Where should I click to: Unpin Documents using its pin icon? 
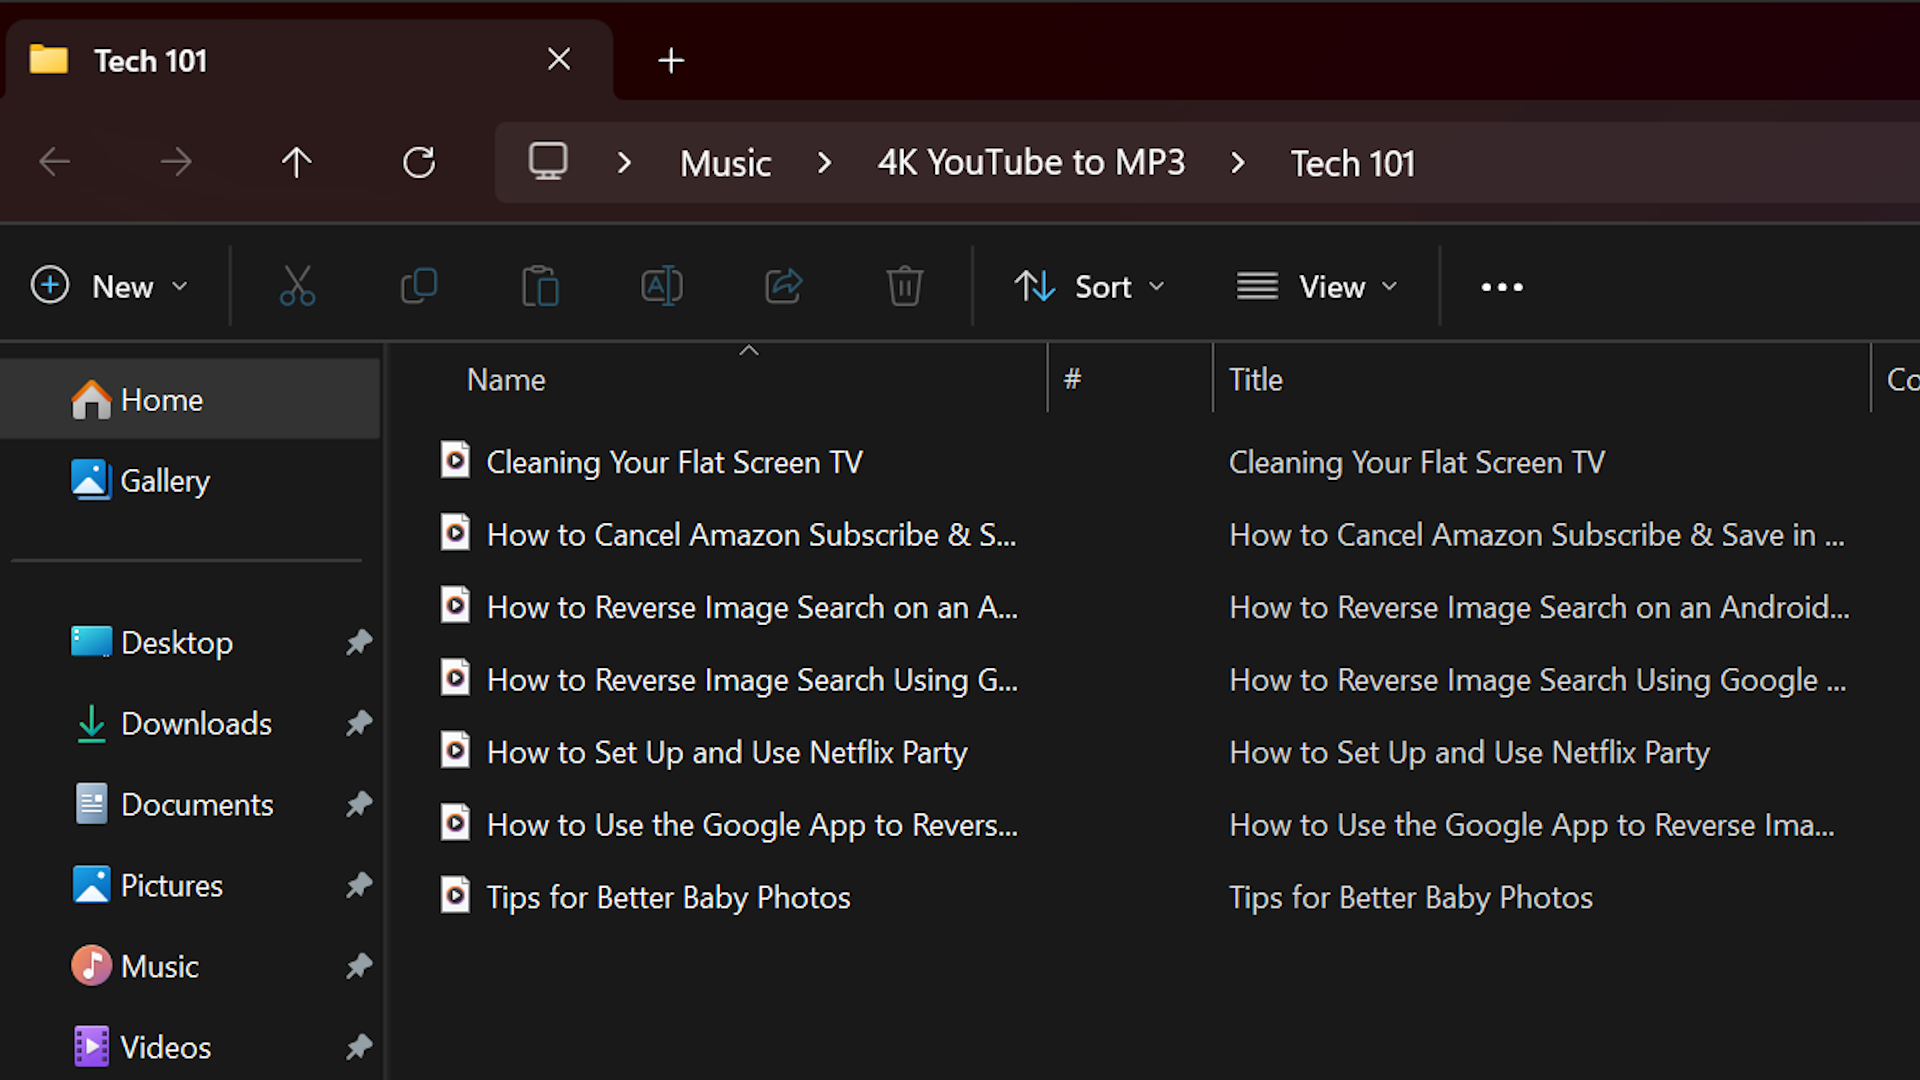tap(359, 804)
